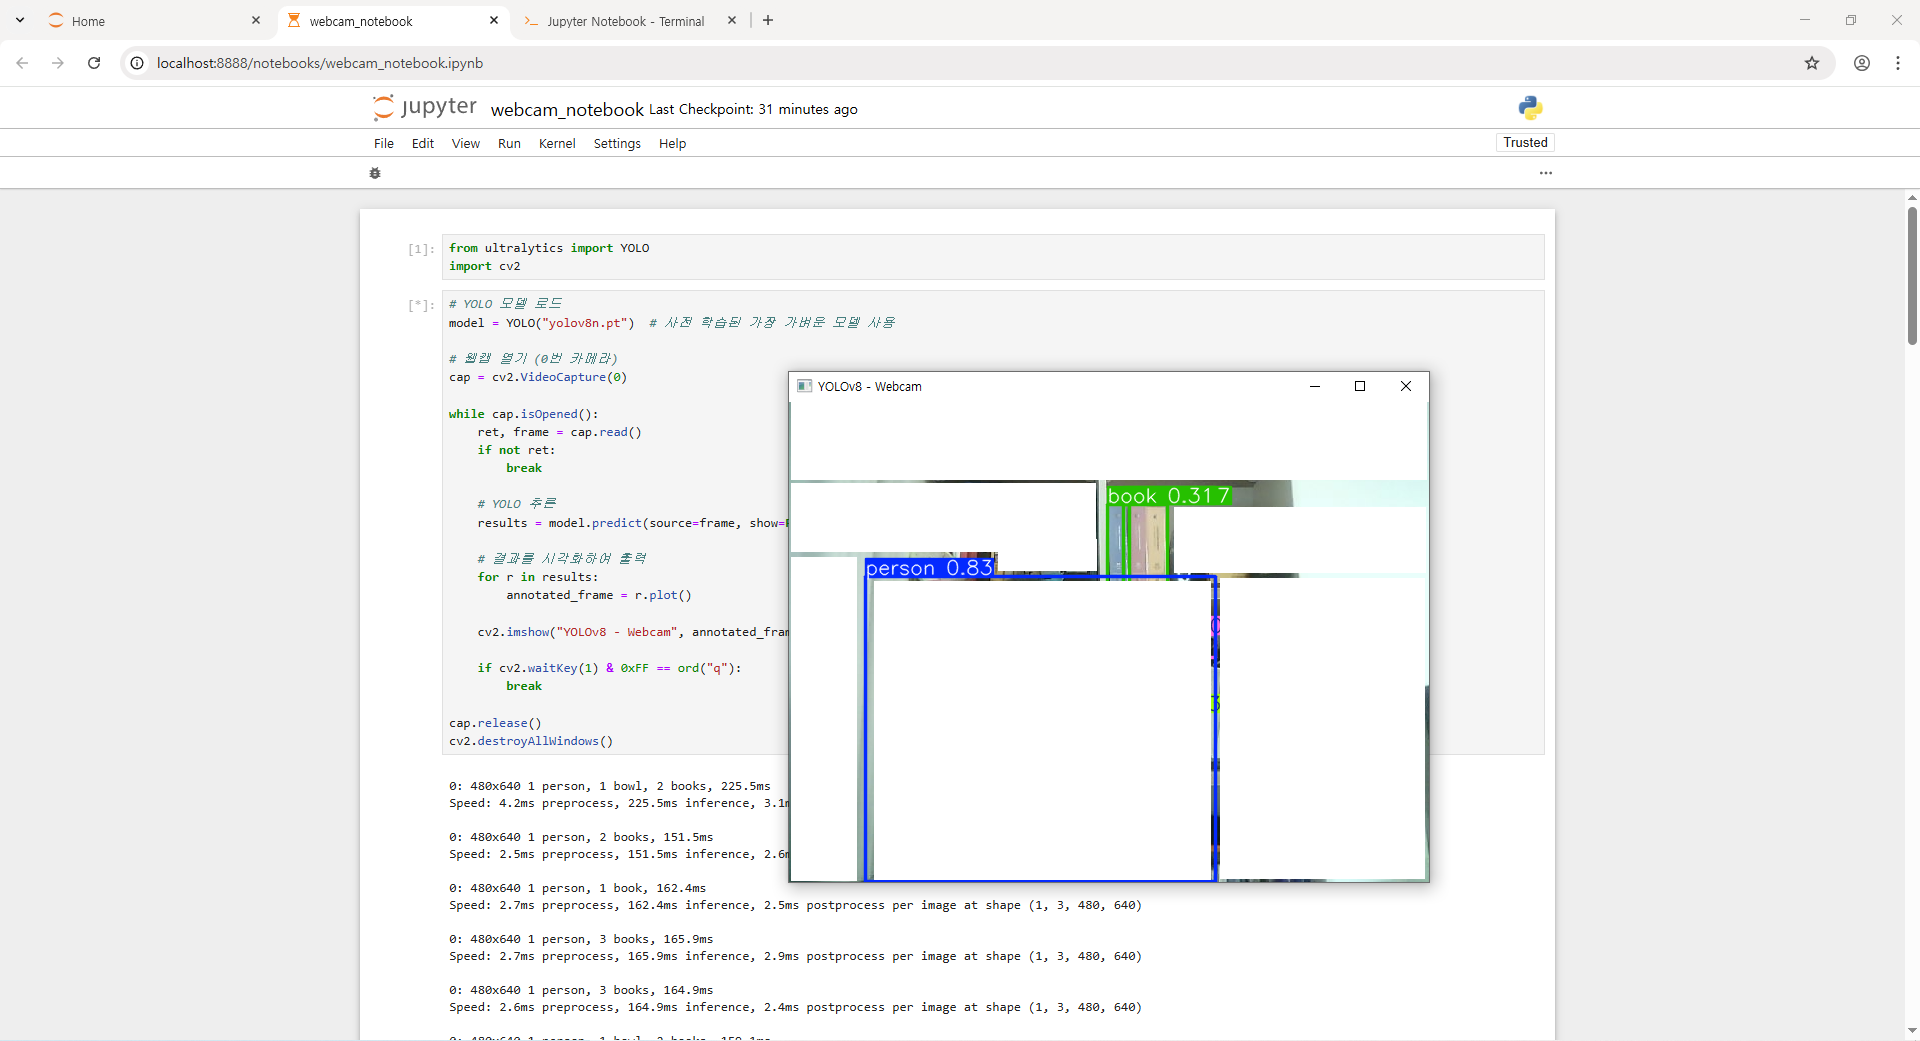Screen dimensions: 1920x1041
Task: Click the YOLOv8 - Webcam window icon
Action: tap(804, 386)
